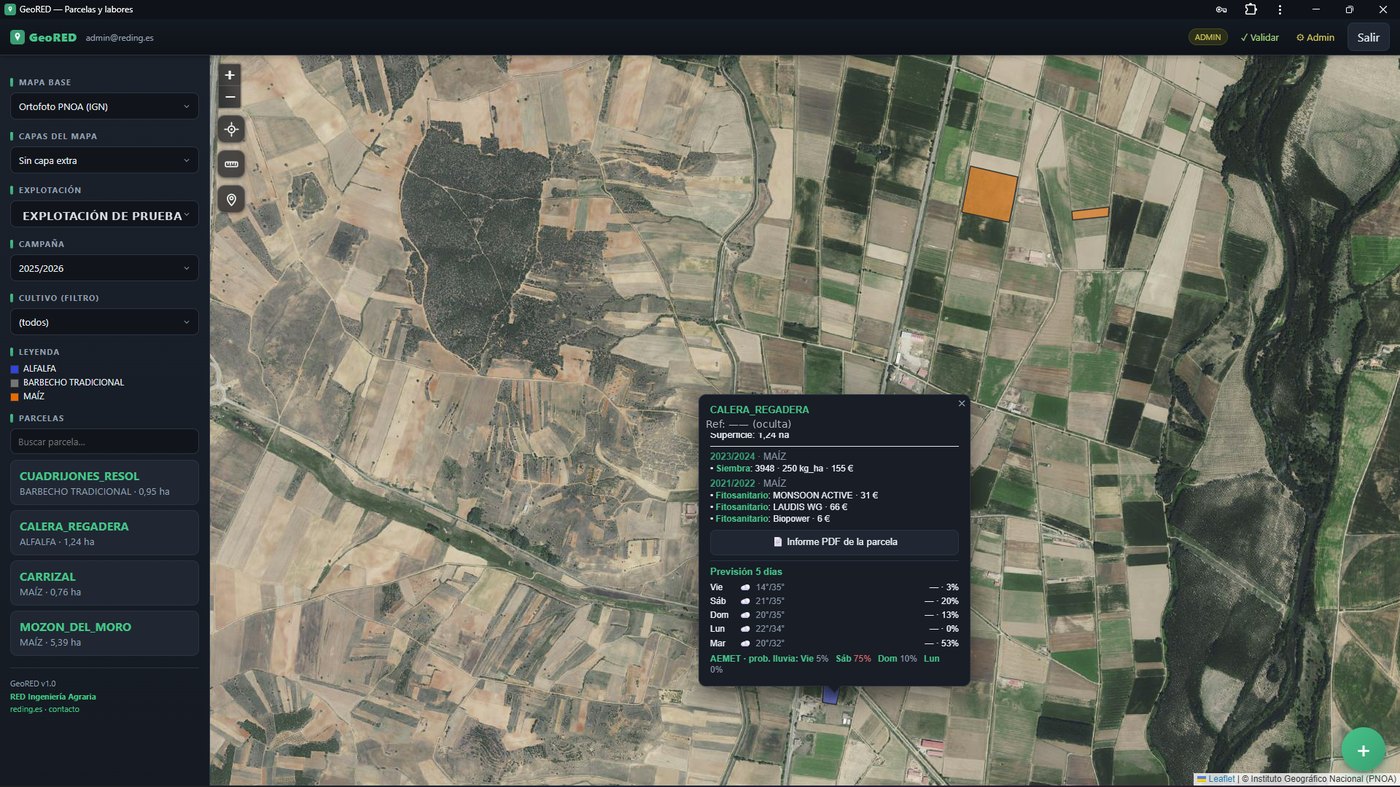This screenshot has width=1400, height=787.
Task: Select the thin orange strip parcel on map
Action: 1090,213
